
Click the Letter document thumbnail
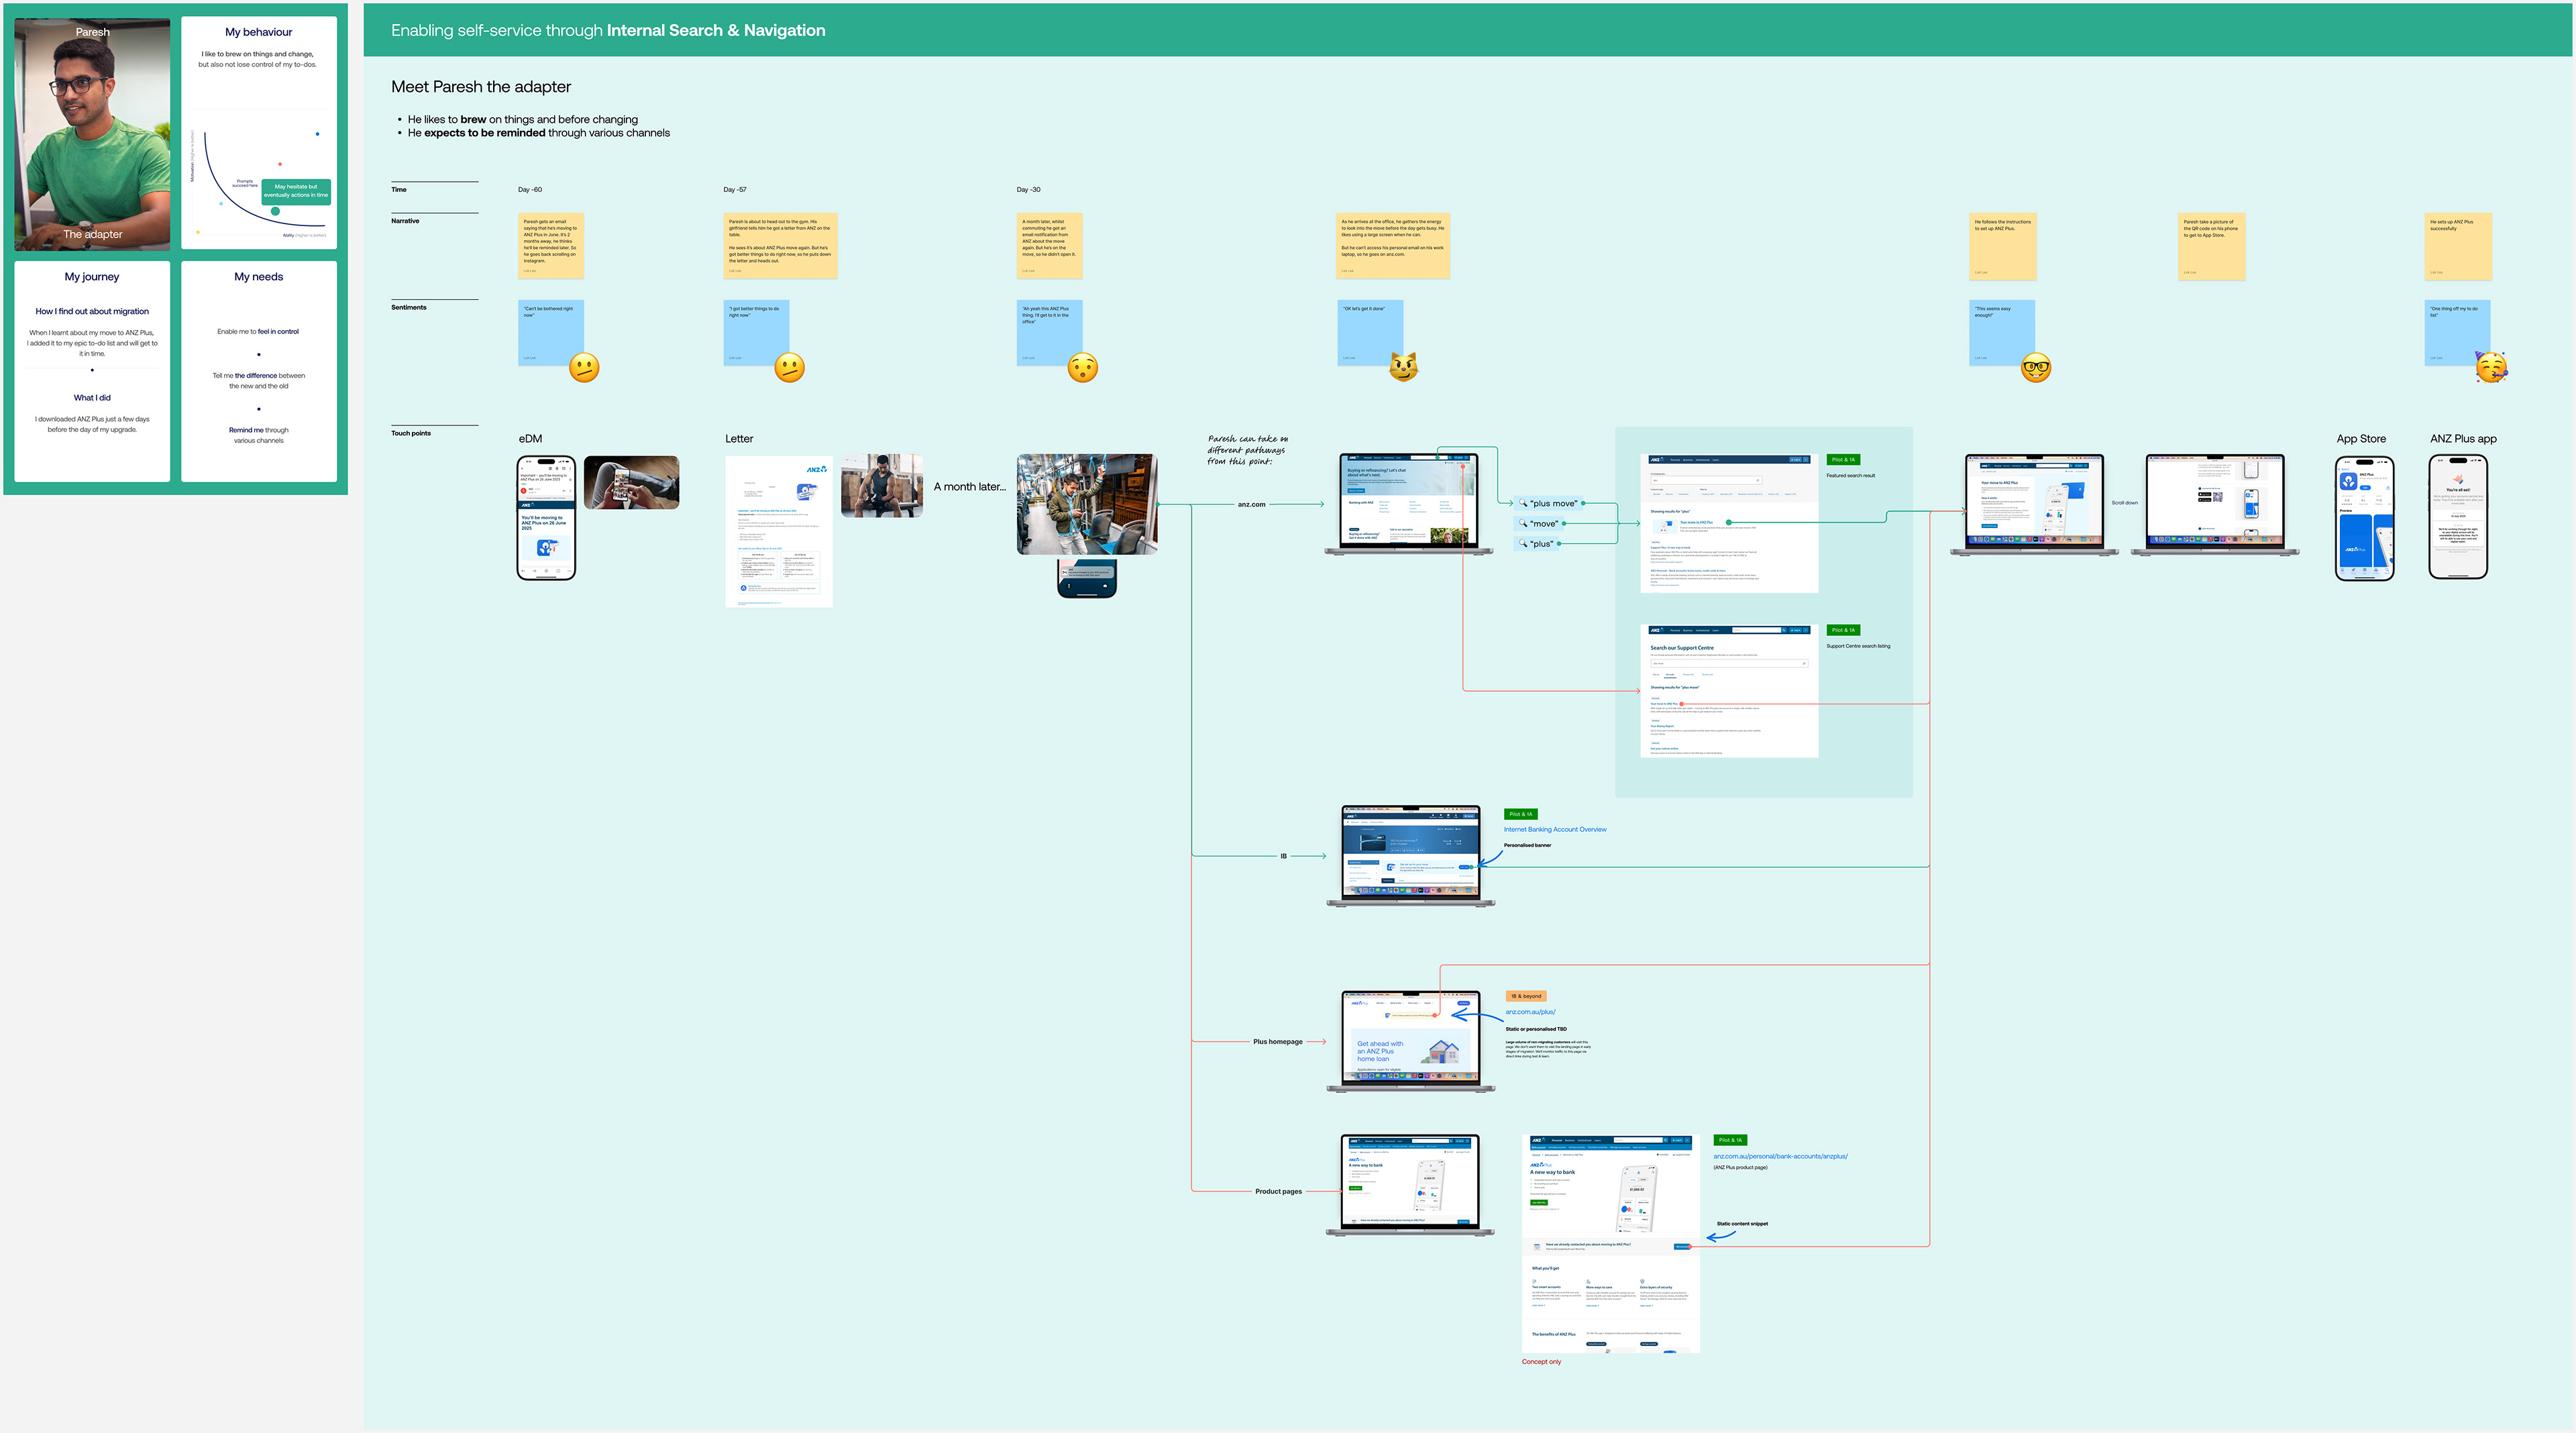pyautogui.click(x=778, y=531)
